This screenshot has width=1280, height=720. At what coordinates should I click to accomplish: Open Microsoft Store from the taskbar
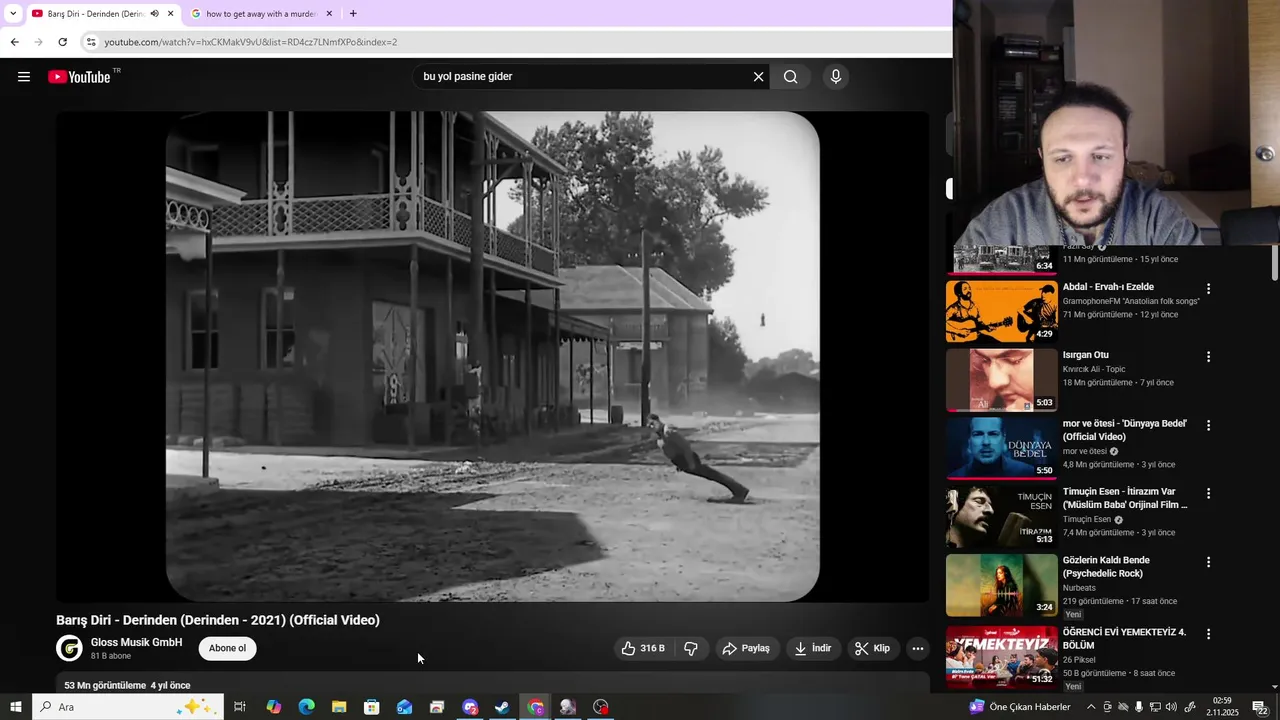pyautogui.click(x=372, y=707)
